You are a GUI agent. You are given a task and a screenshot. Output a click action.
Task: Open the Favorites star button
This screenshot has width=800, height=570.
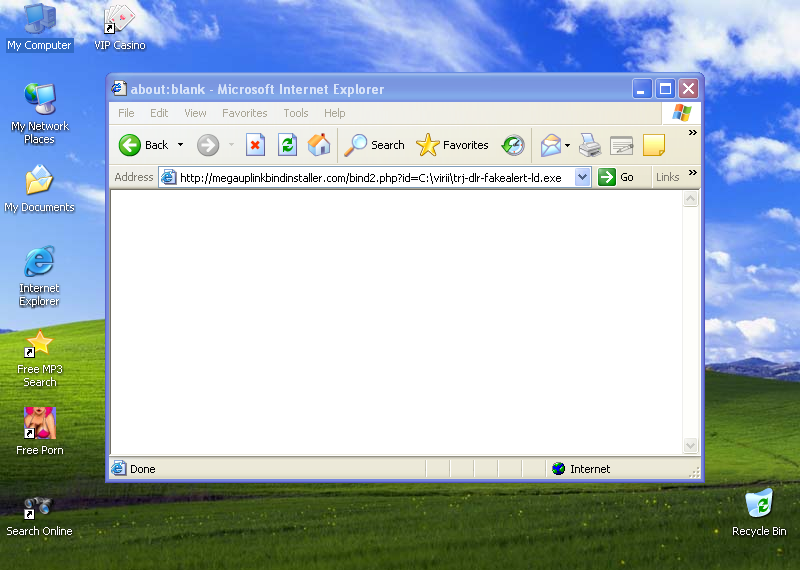453,145
